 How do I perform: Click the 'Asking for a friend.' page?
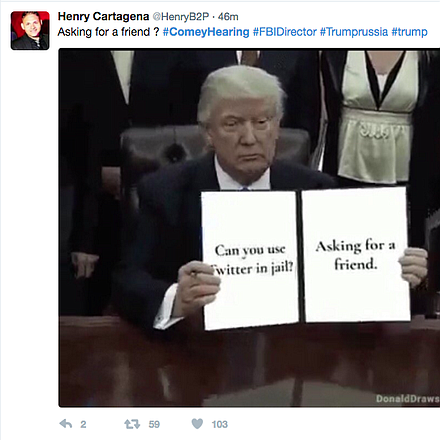pyautogui.click(x=356, y=255)
